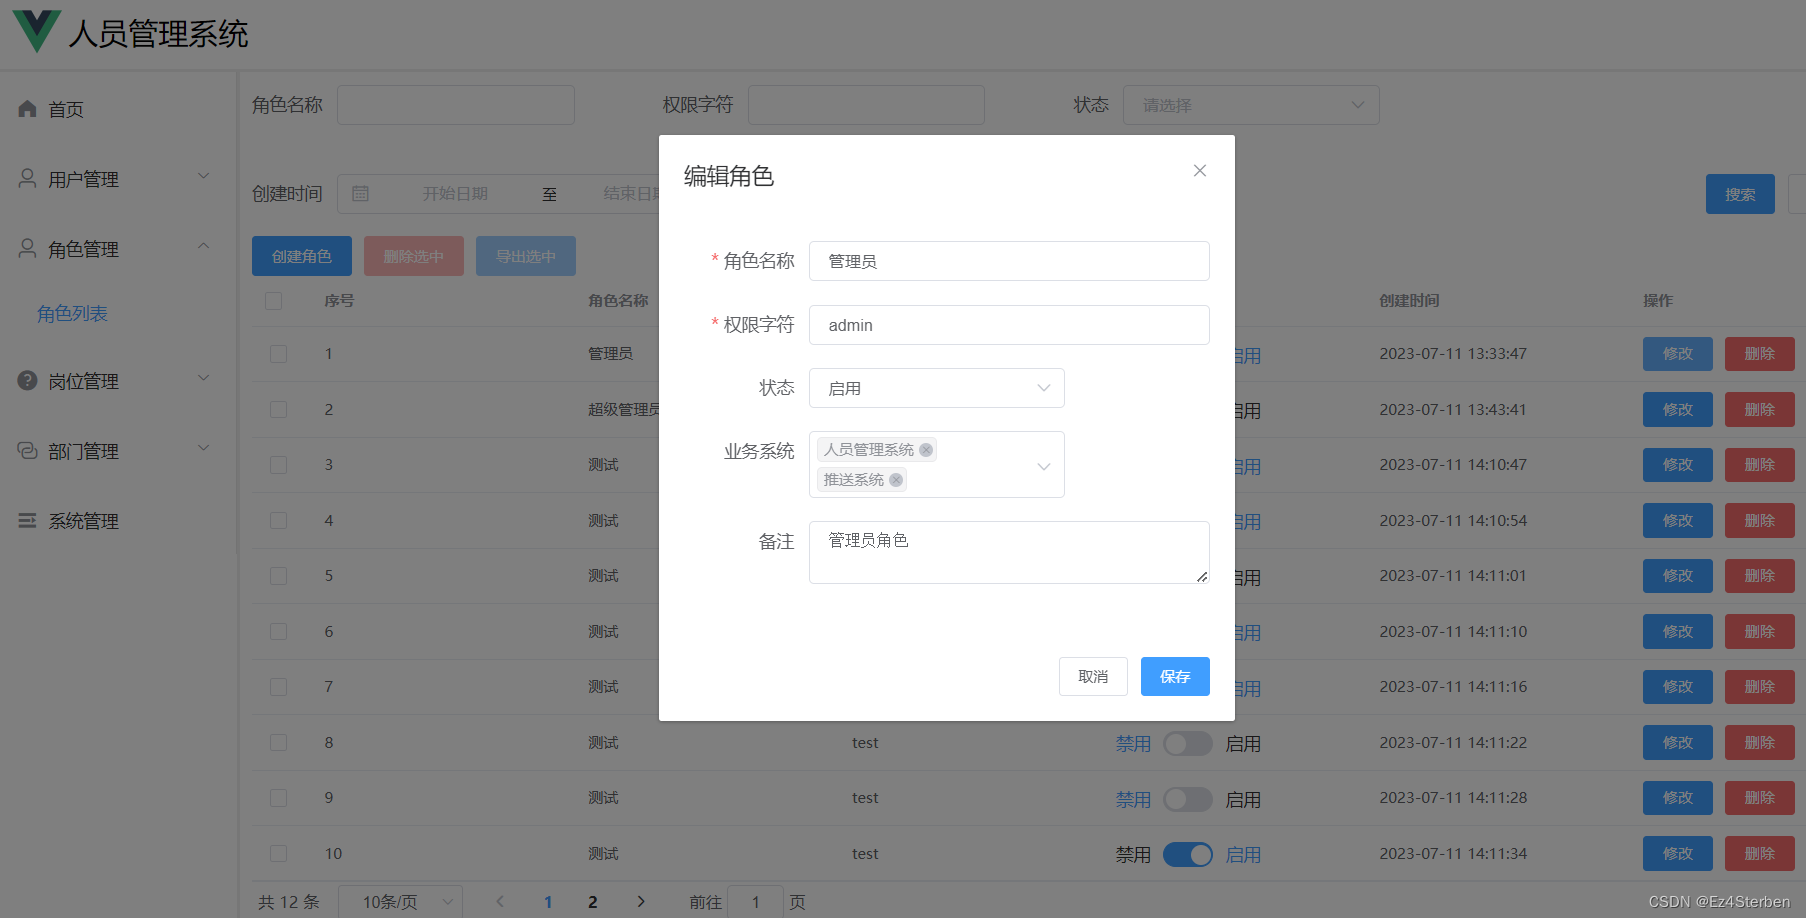This screenshot has height=918, width=1806.
Task: Remove the 人员管理系统 tag
Action: pyautogui.click(x=926, y=450)
